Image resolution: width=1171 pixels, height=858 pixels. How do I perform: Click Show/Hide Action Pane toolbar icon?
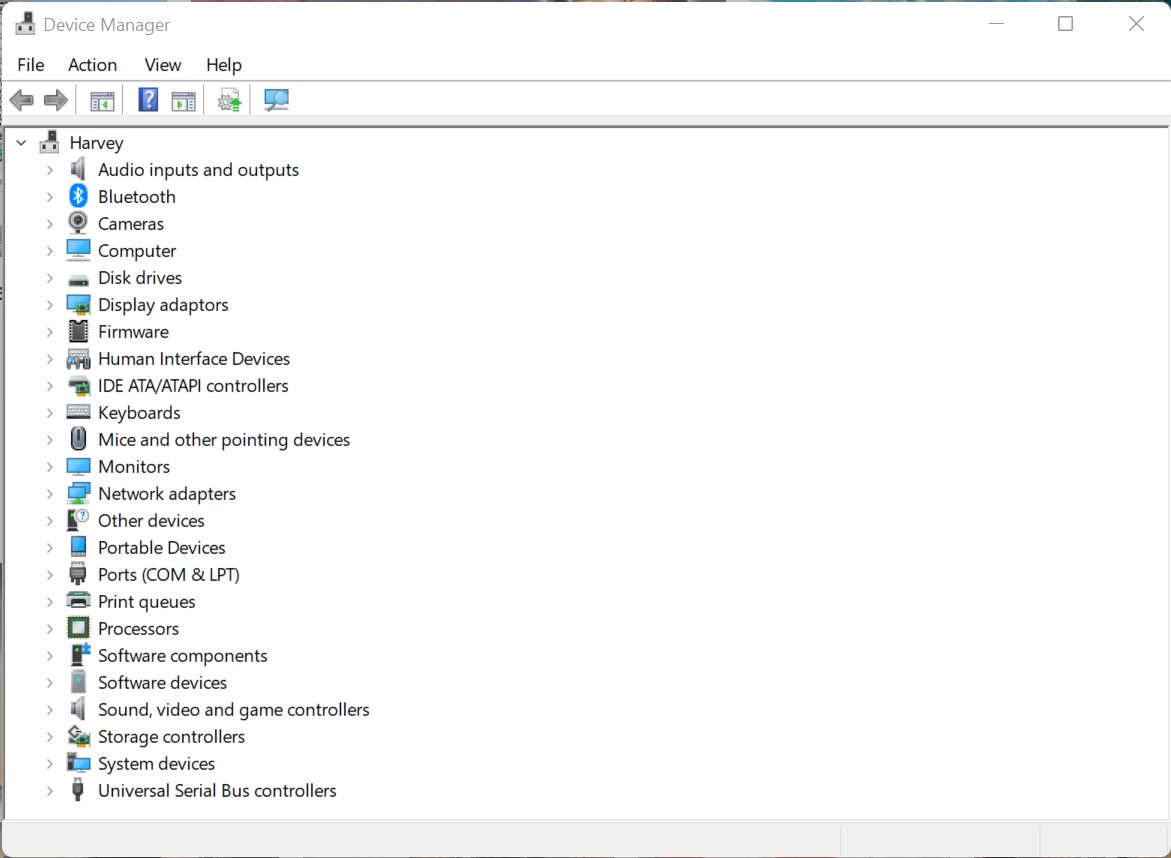(183, 100)
